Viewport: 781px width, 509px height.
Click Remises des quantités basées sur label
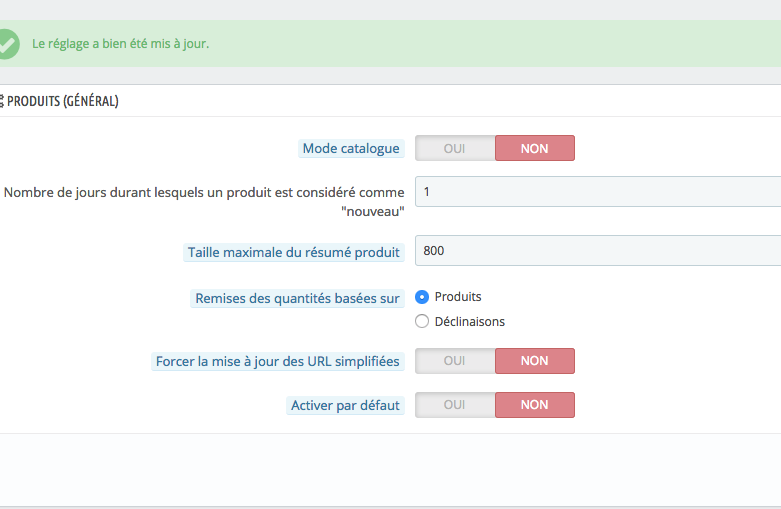(297, 298)
